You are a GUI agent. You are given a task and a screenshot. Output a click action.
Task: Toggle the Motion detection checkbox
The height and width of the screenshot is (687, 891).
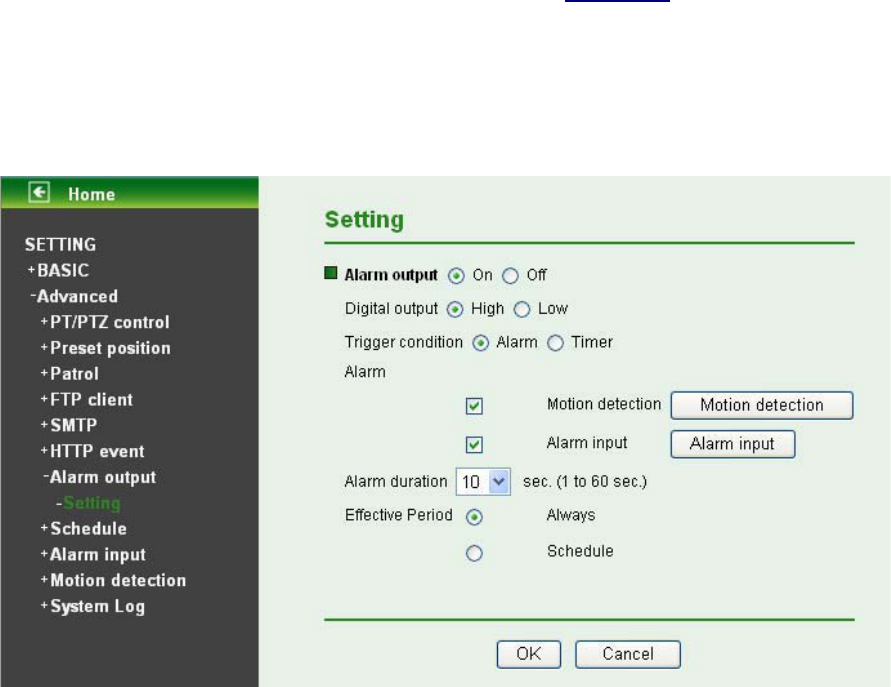pyautogui.click(x=474, y=406)
